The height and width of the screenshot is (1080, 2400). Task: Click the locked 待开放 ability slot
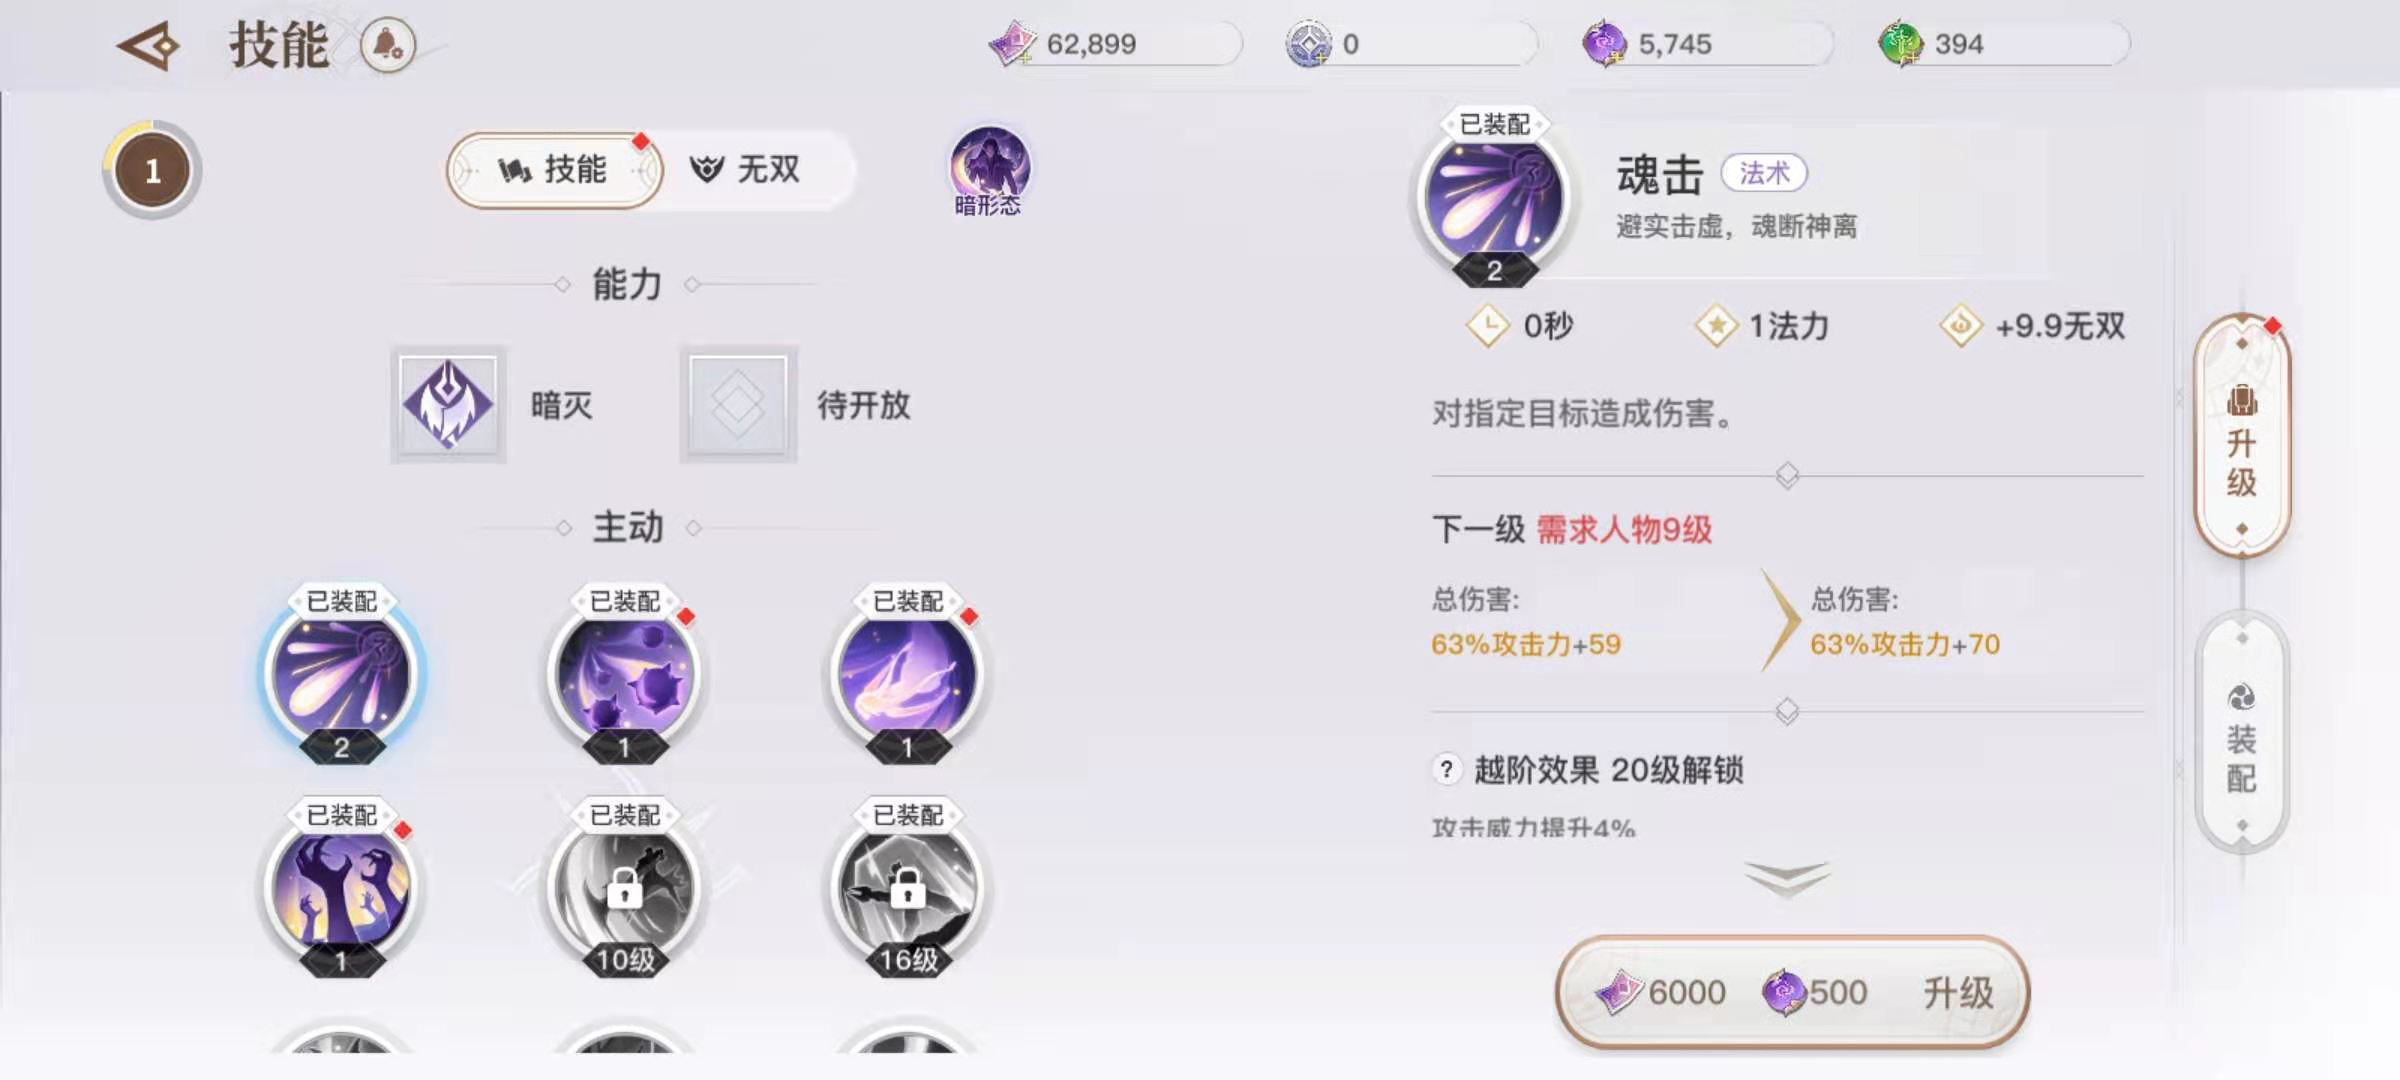(x=738, y=404)
